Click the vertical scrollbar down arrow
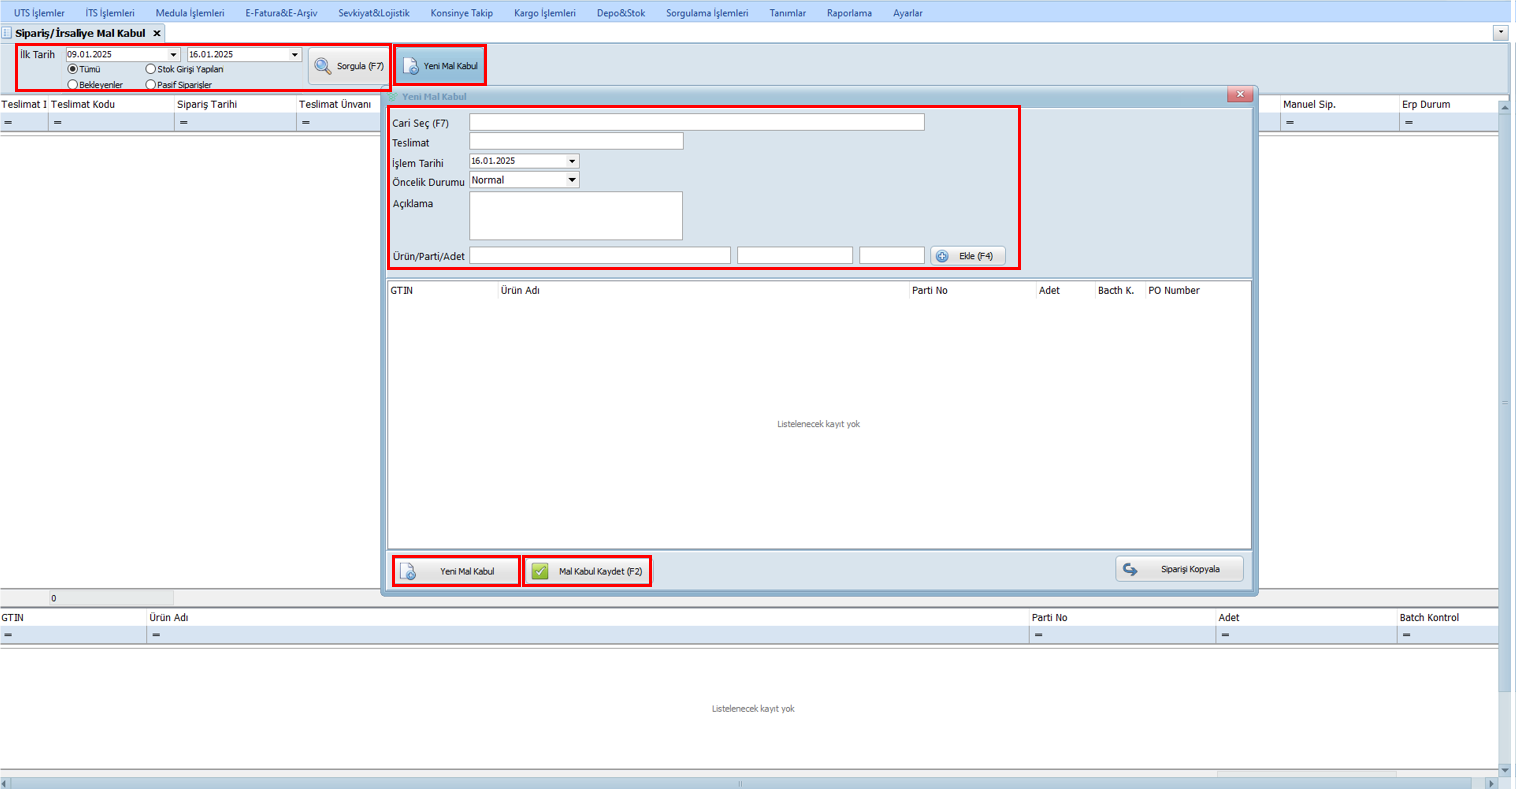 (1505, 770)
